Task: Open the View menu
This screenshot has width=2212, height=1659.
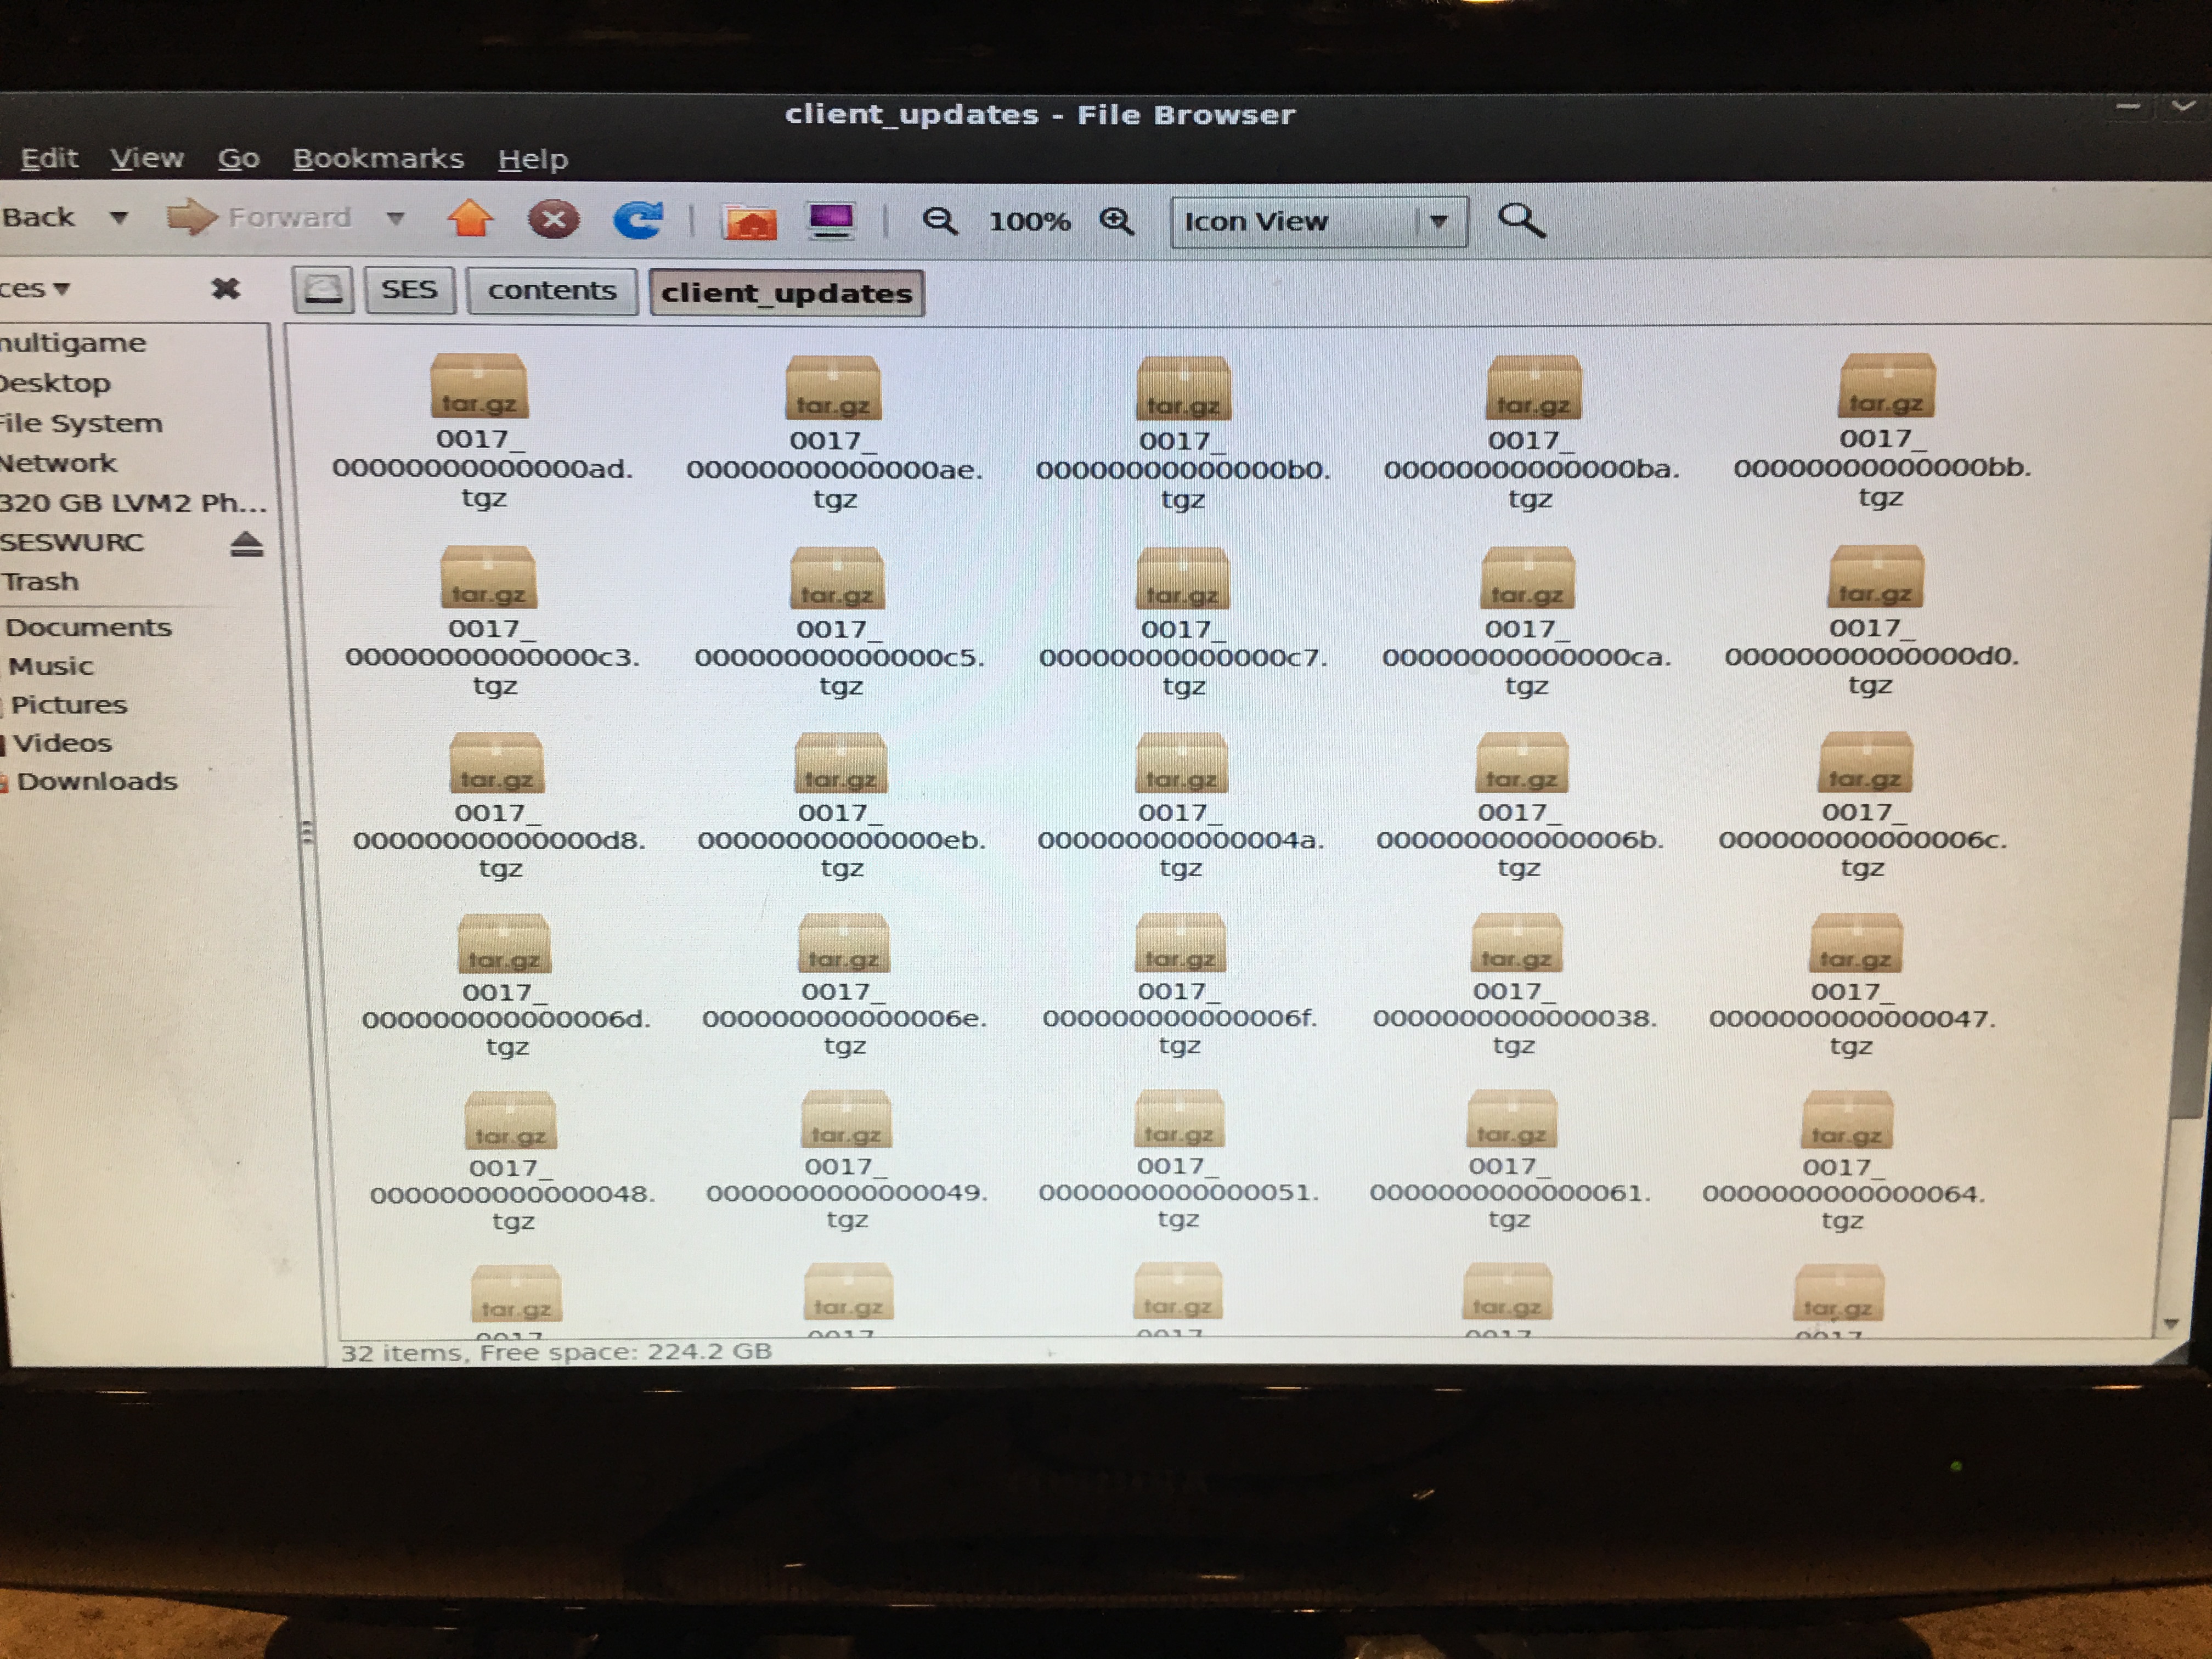Action: click(x=147, y=158)
